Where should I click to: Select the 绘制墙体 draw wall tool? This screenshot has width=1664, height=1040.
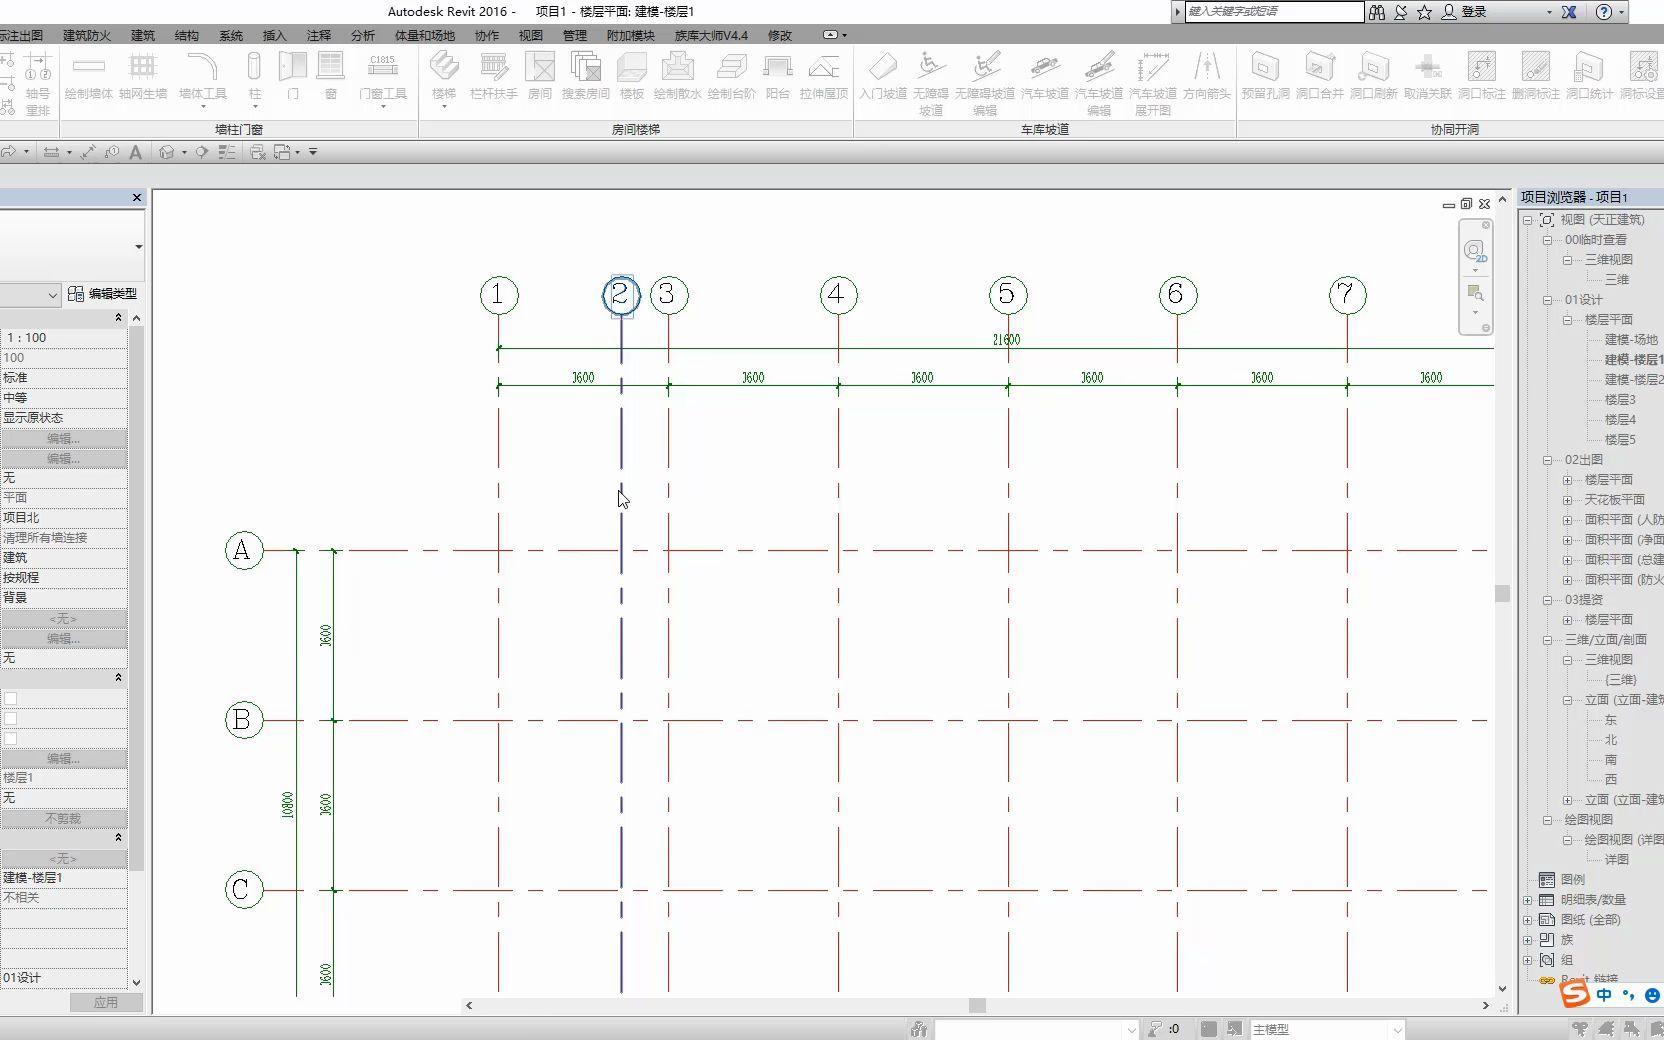tap(88, 76)
